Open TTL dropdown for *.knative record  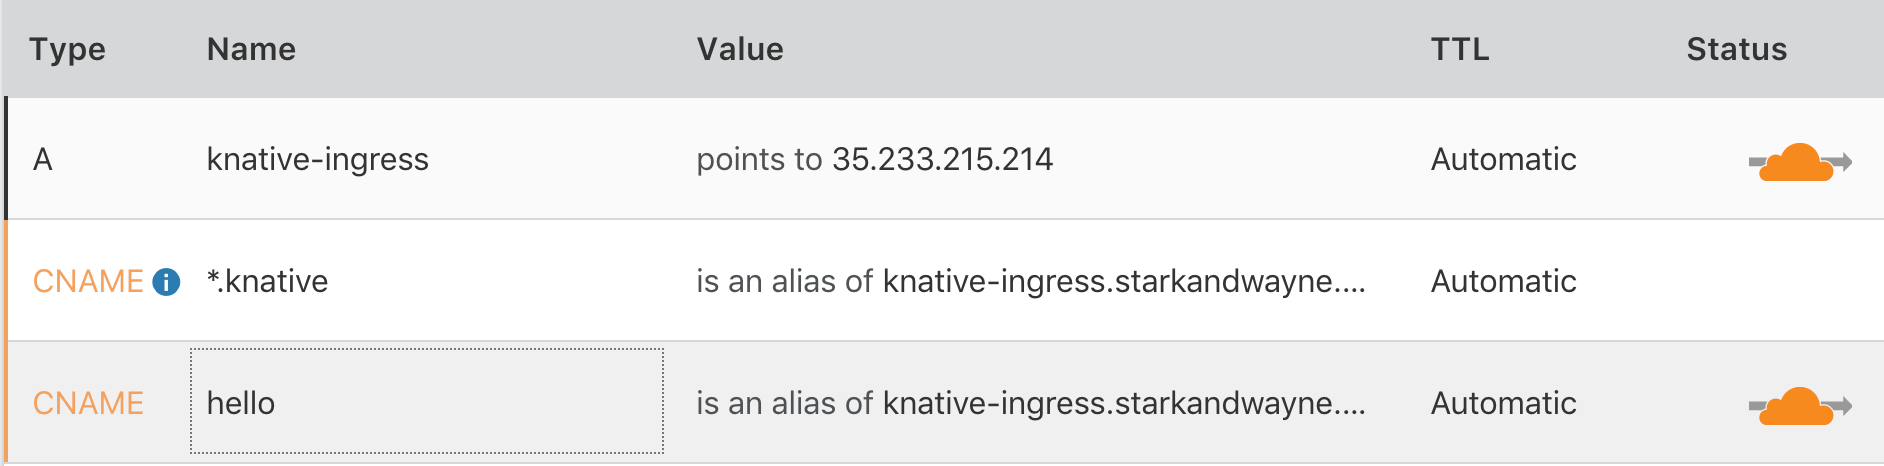point(1503,281)
